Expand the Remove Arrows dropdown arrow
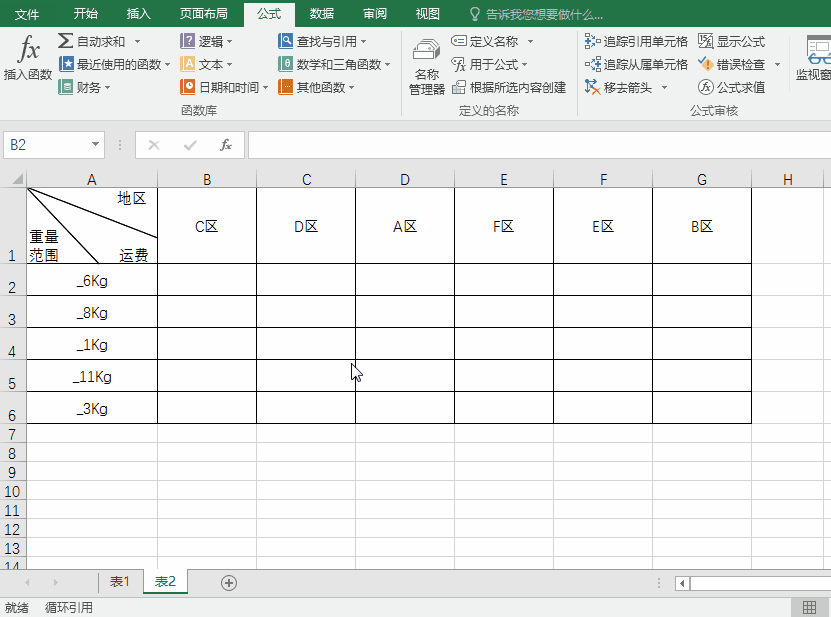 [664, 87]
